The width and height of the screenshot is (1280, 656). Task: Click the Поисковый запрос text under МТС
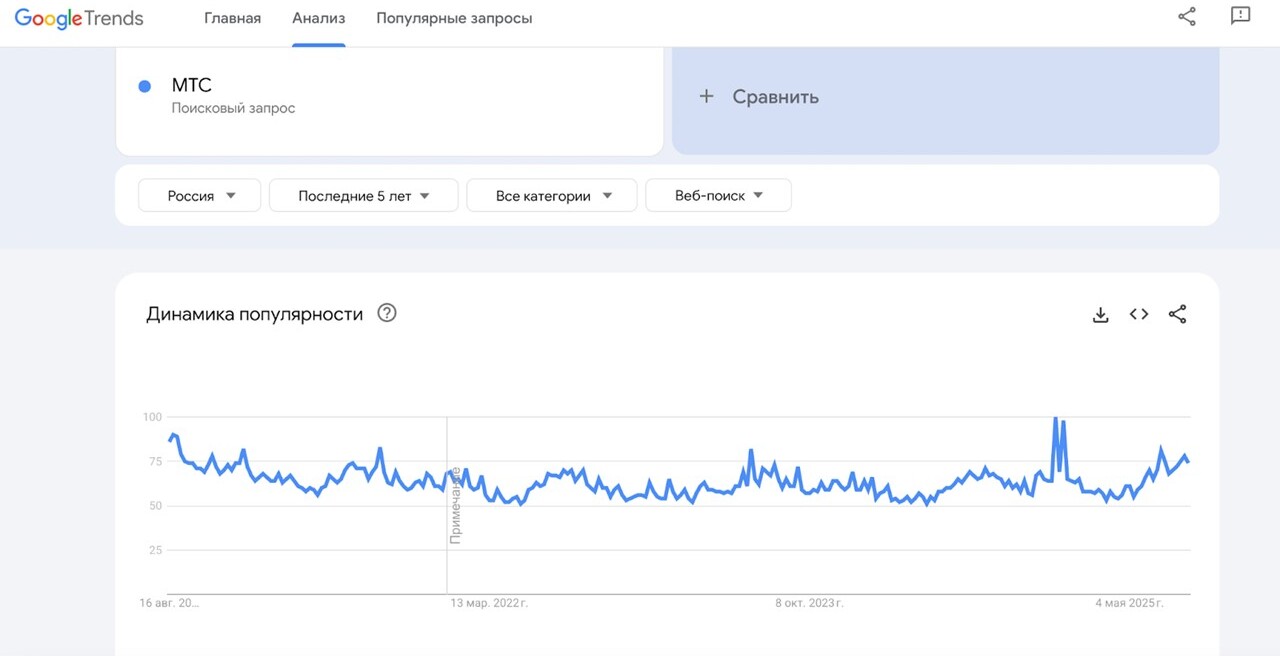tap(233, 108)
